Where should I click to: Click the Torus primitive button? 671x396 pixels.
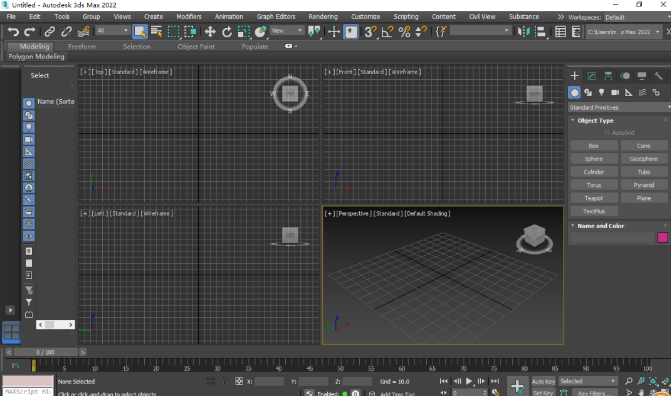click(x=594, y=185)
